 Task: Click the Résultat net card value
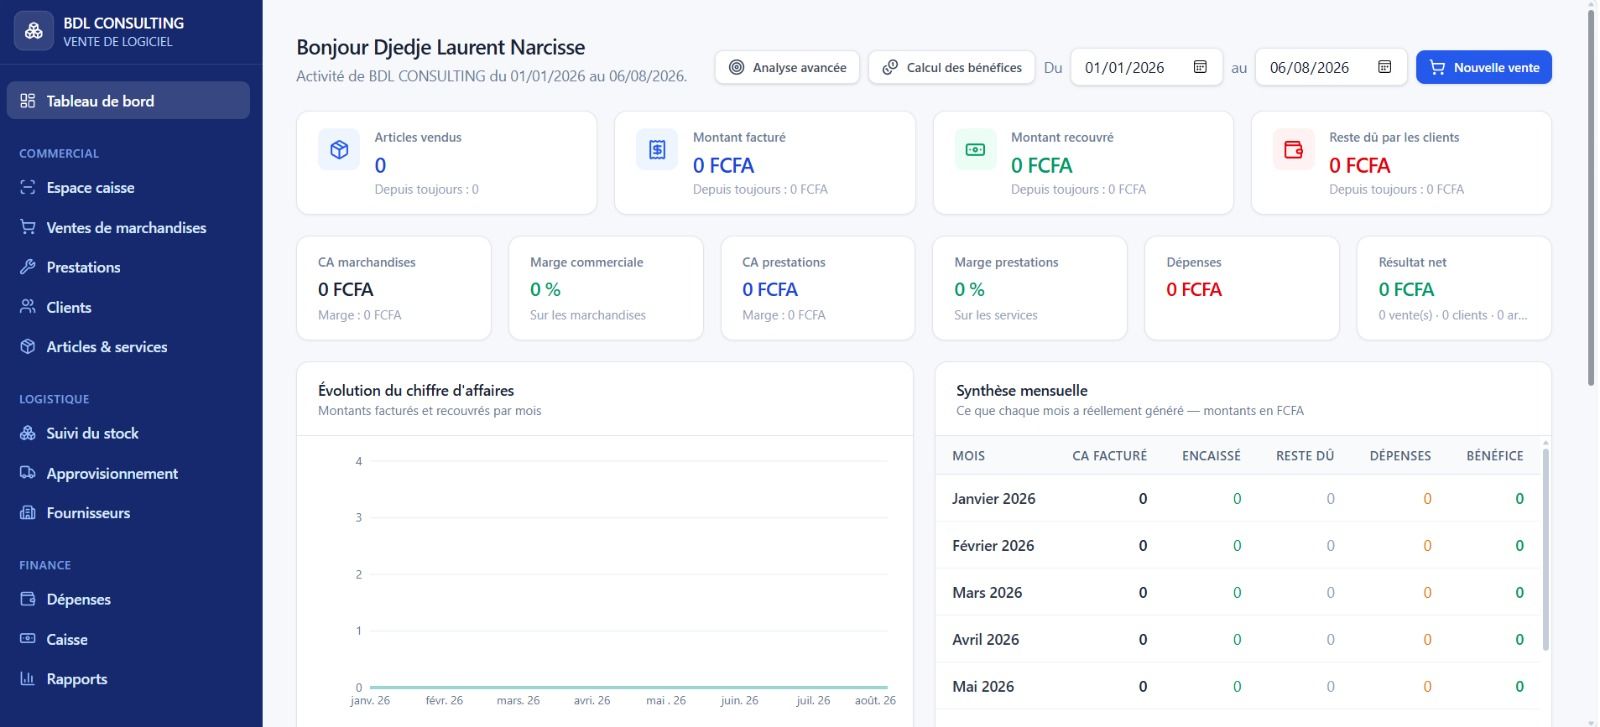(x=1406, y=289)
